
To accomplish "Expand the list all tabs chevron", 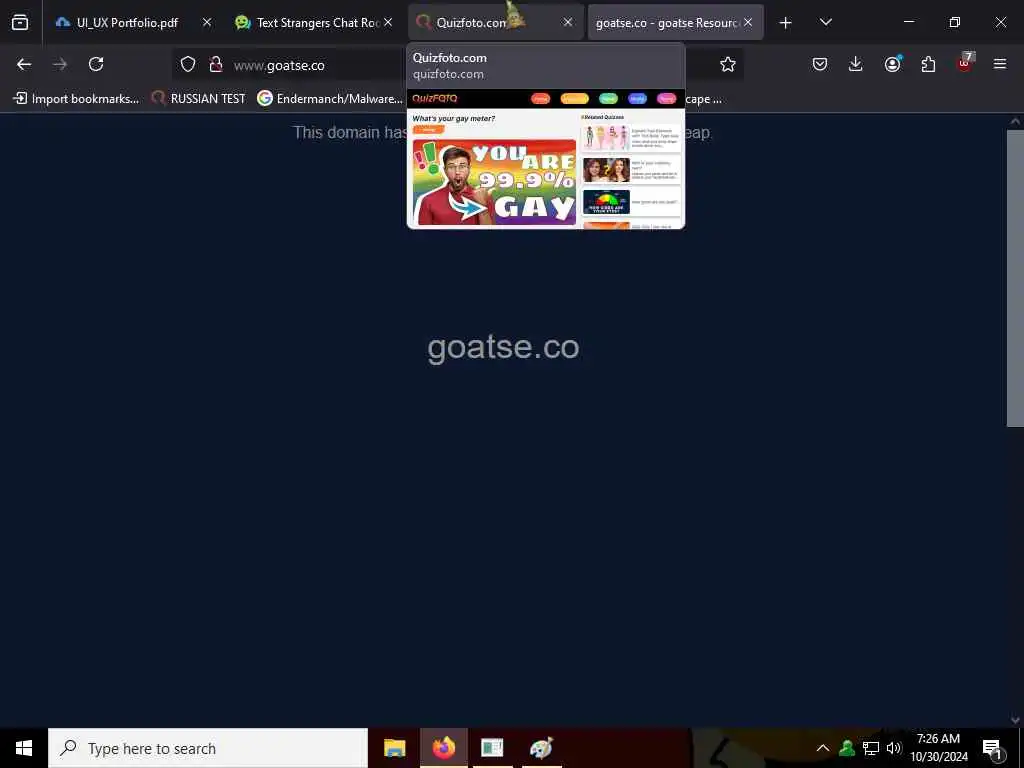I will [825, 23].
